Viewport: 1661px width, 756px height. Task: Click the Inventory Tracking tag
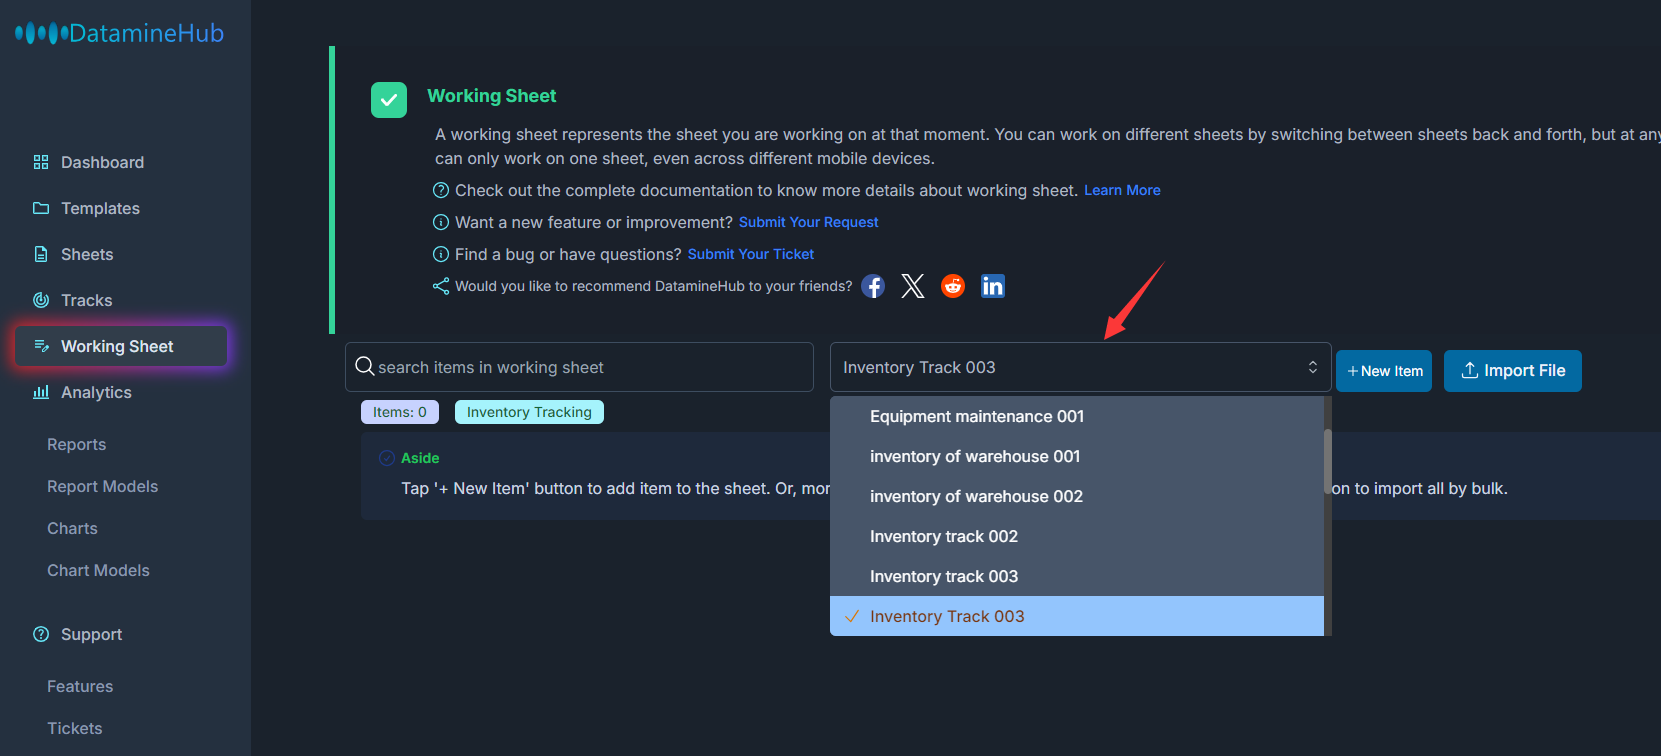529,412
